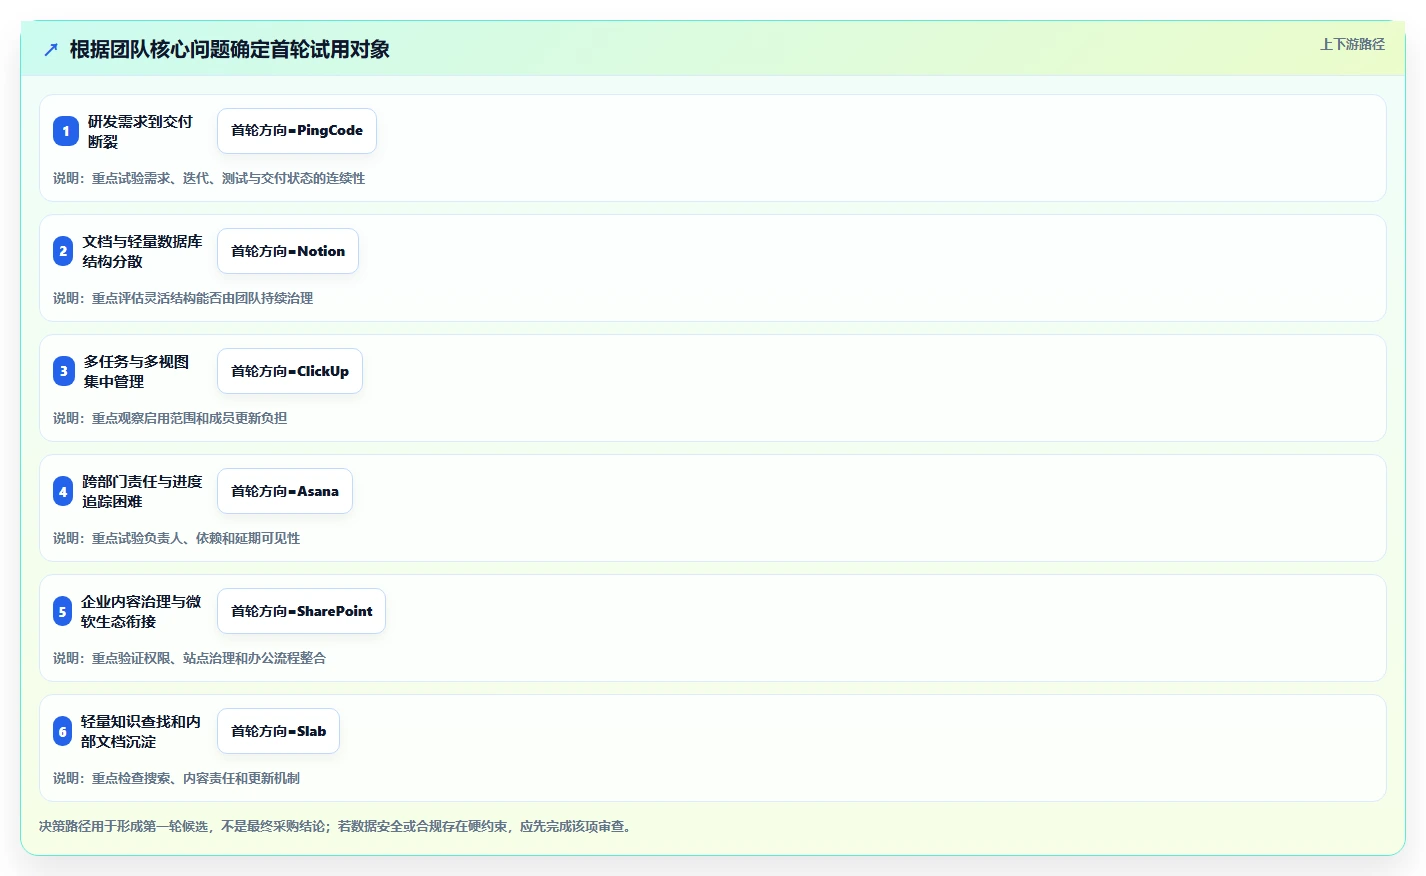Click the note 重点试验负责人、依赖和延期可见性
This screenshot has width=1426, height=876.
[x=196, y=538]
